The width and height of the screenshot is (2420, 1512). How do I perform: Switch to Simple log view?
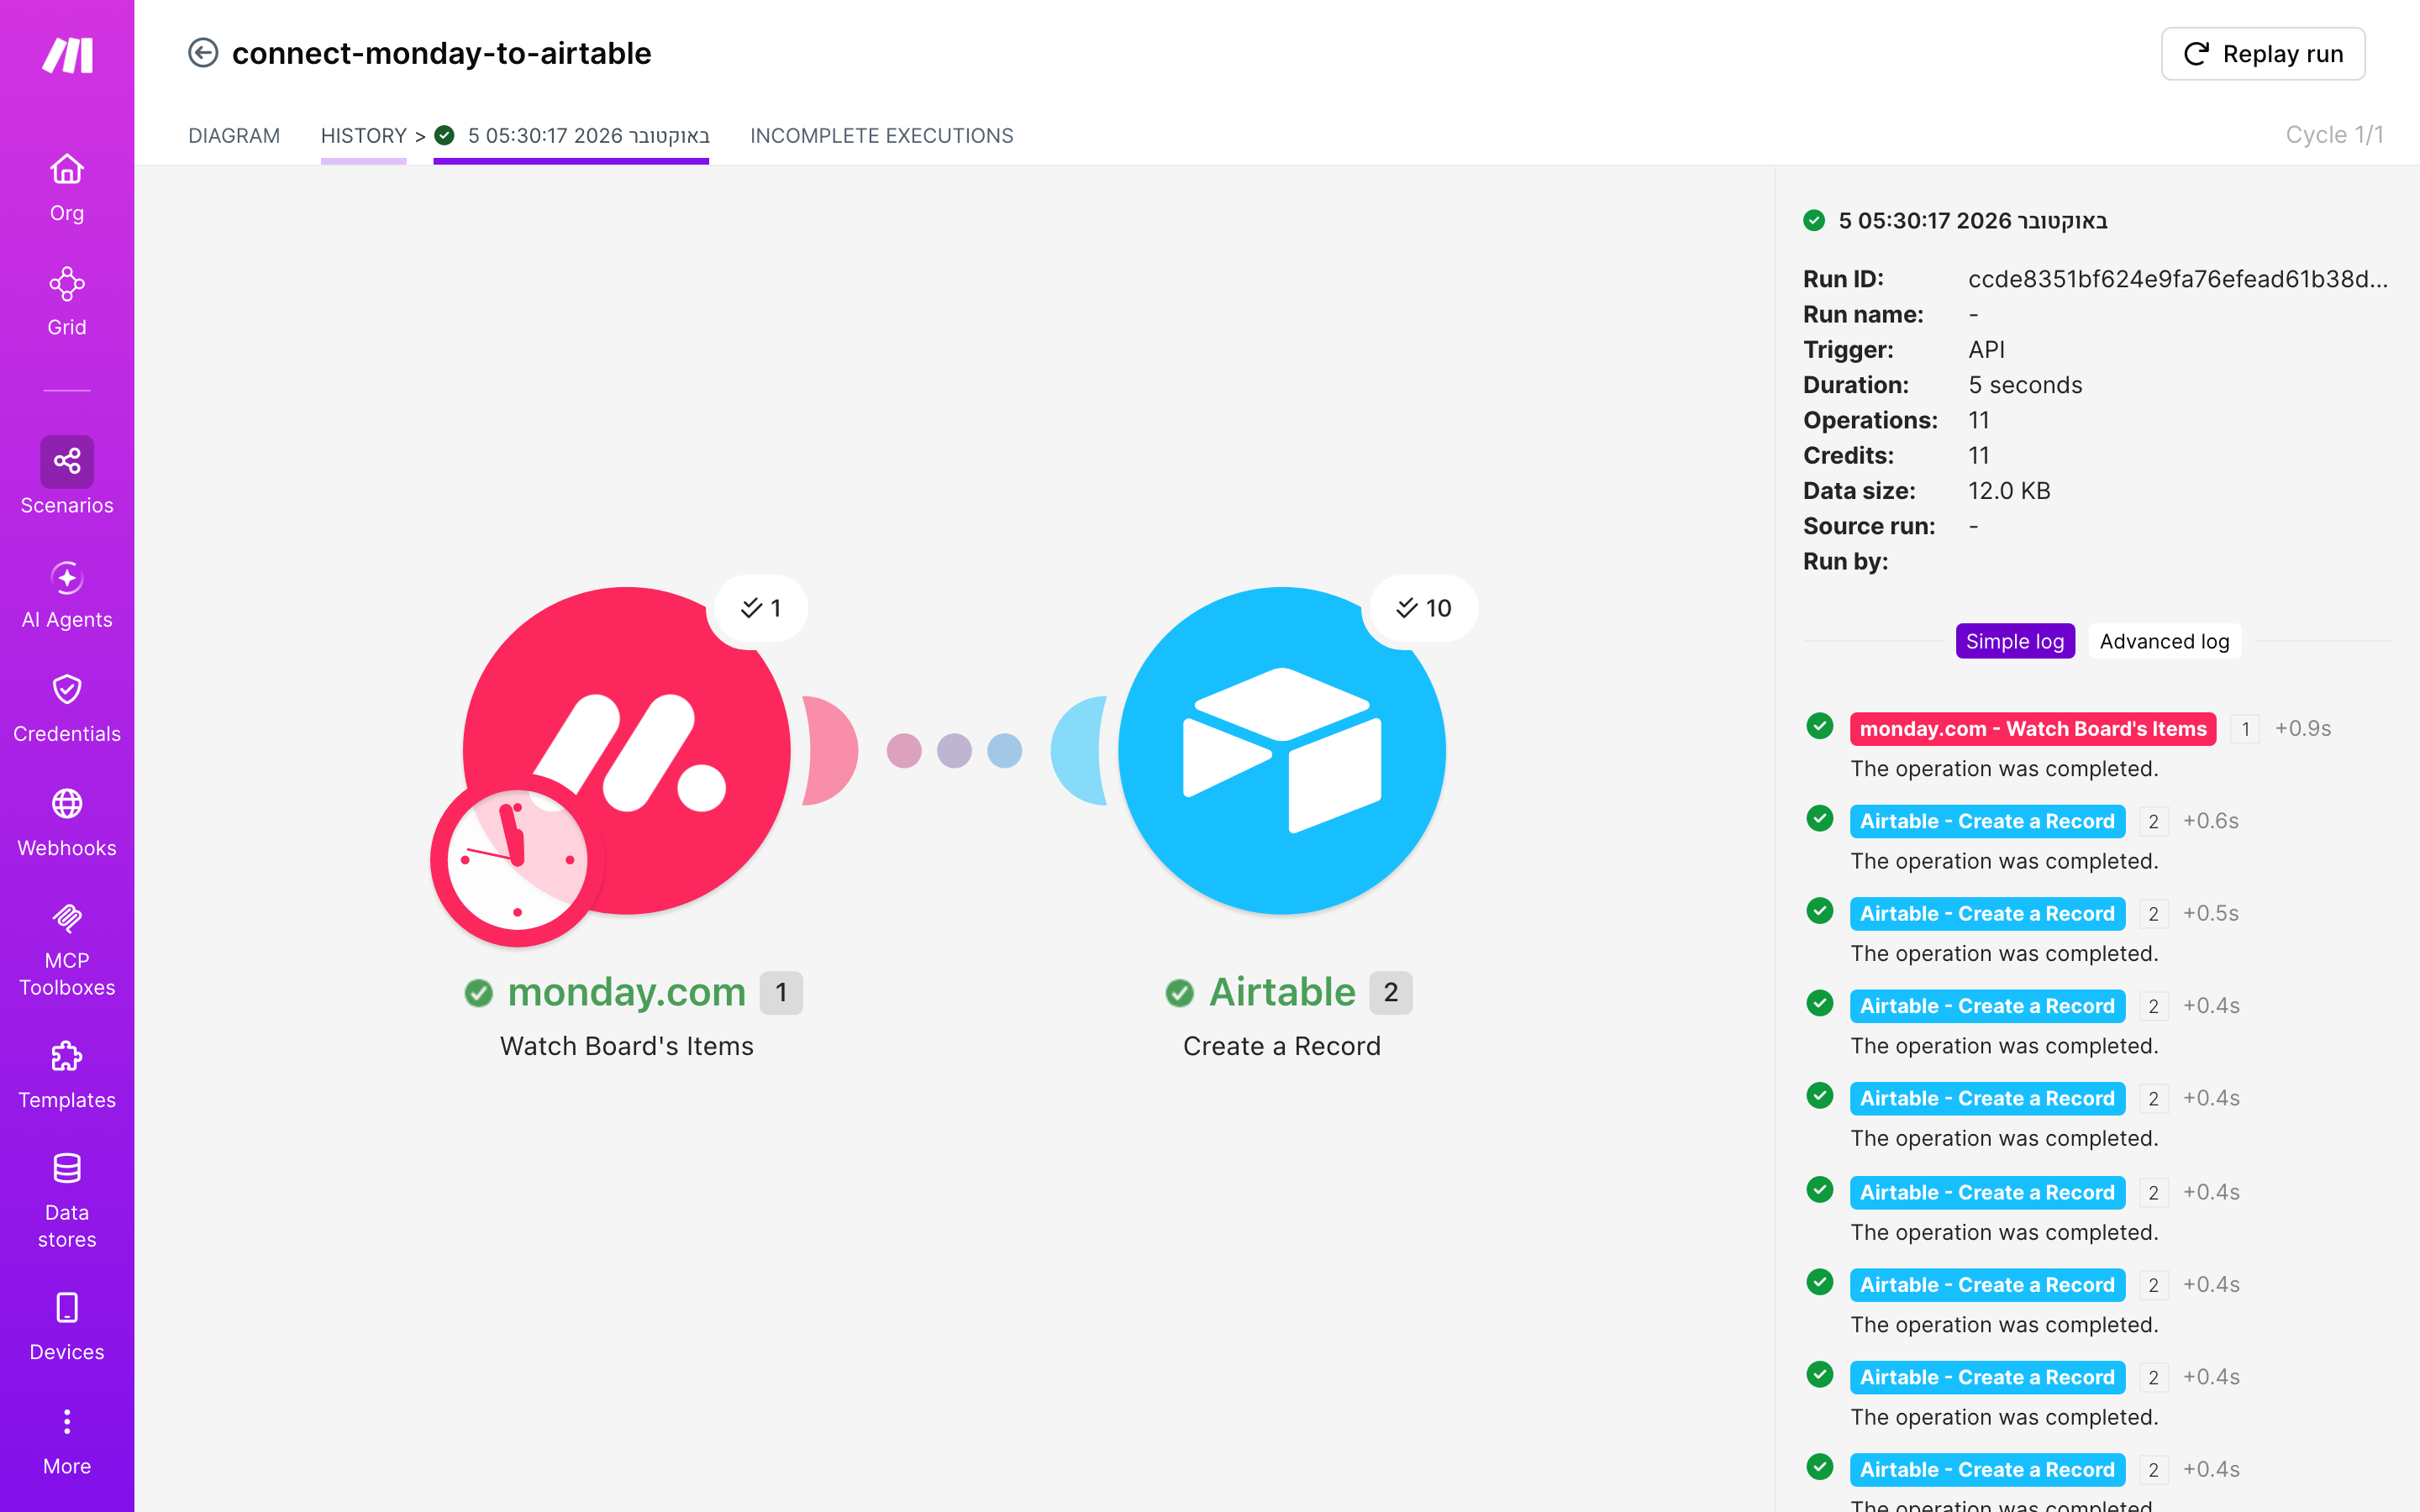point(2014,642)
